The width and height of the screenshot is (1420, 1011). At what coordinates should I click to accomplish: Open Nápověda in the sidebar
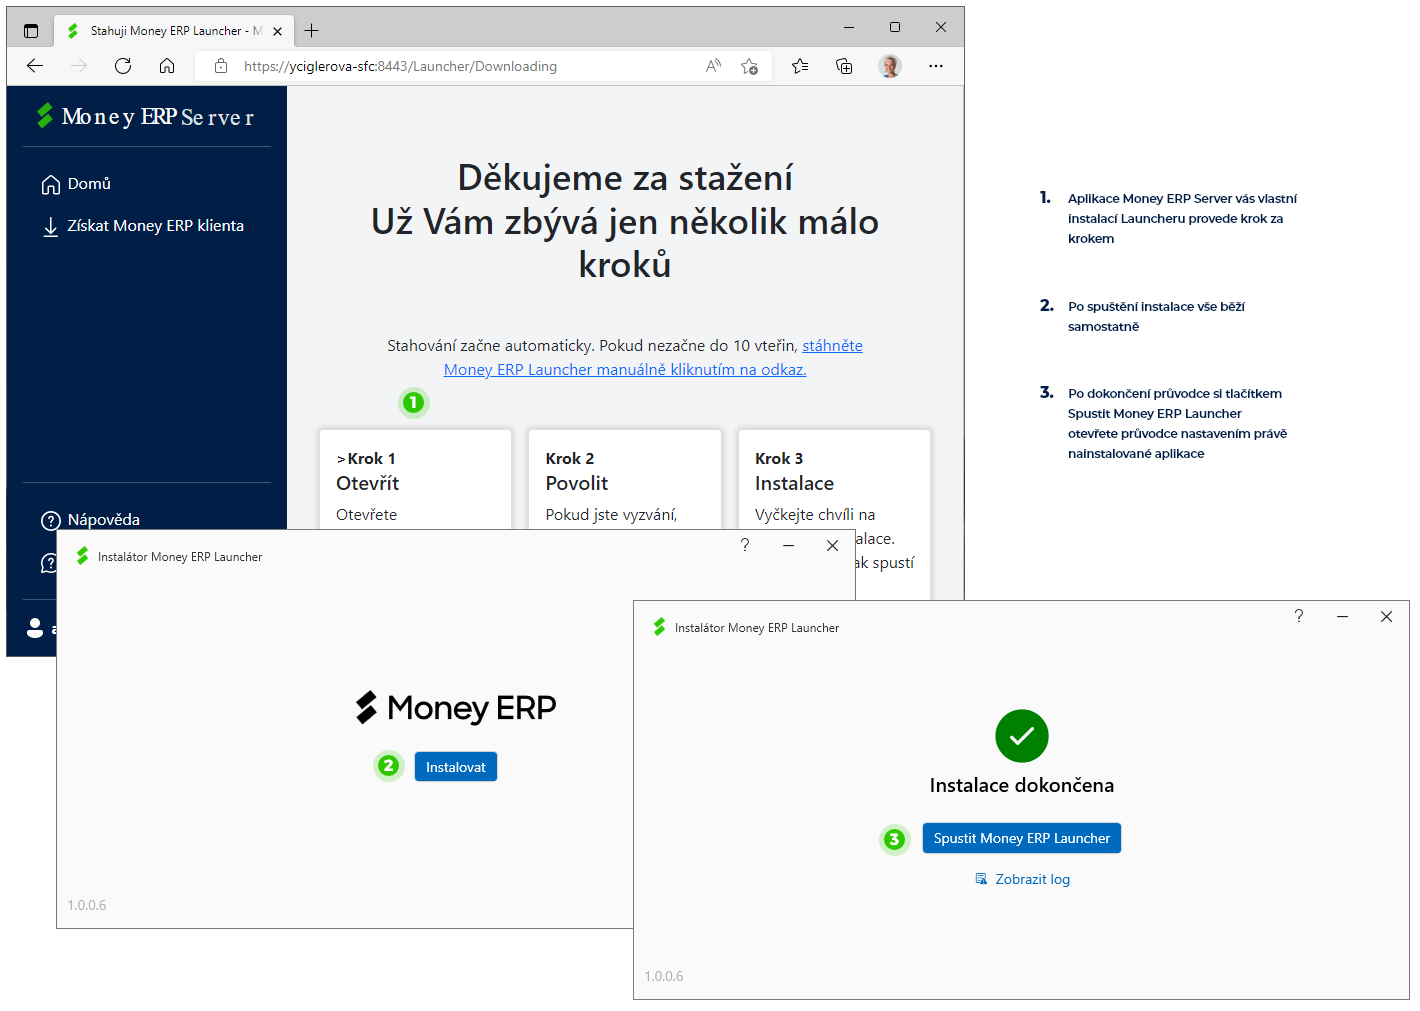(x=90, y=520)
